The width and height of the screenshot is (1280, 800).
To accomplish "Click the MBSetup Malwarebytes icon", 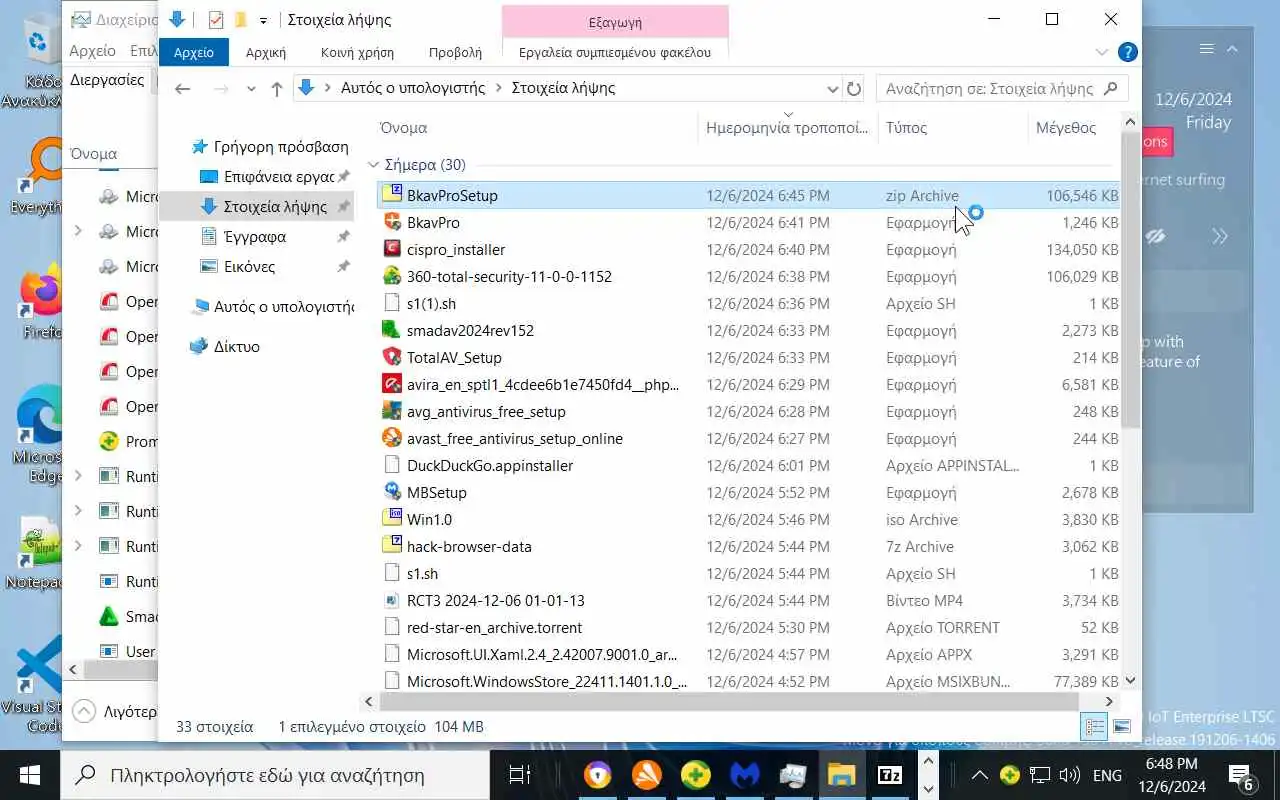I will 392,492.
